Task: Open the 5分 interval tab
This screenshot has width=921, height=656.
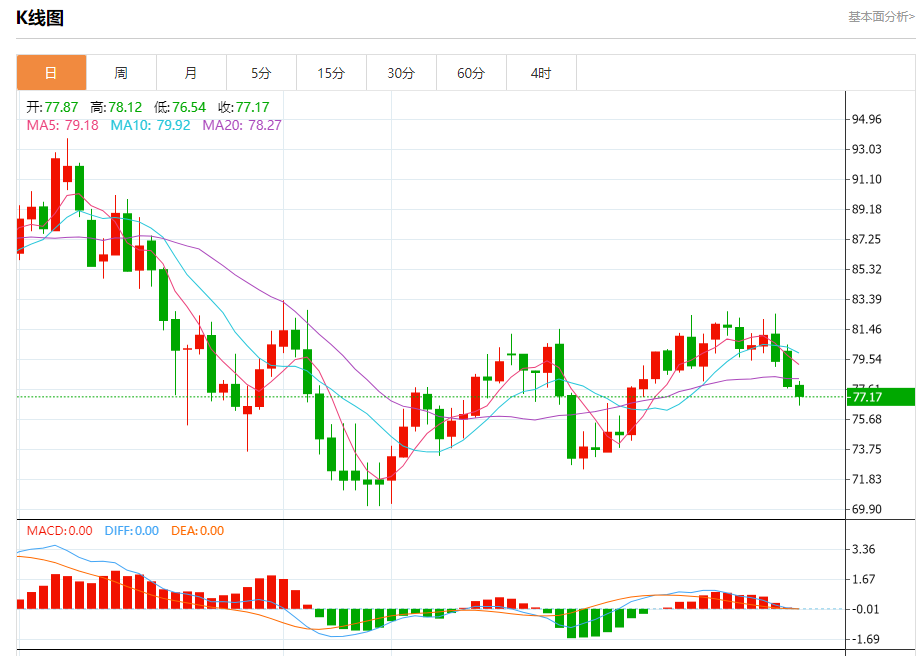Action: (261, 73)
